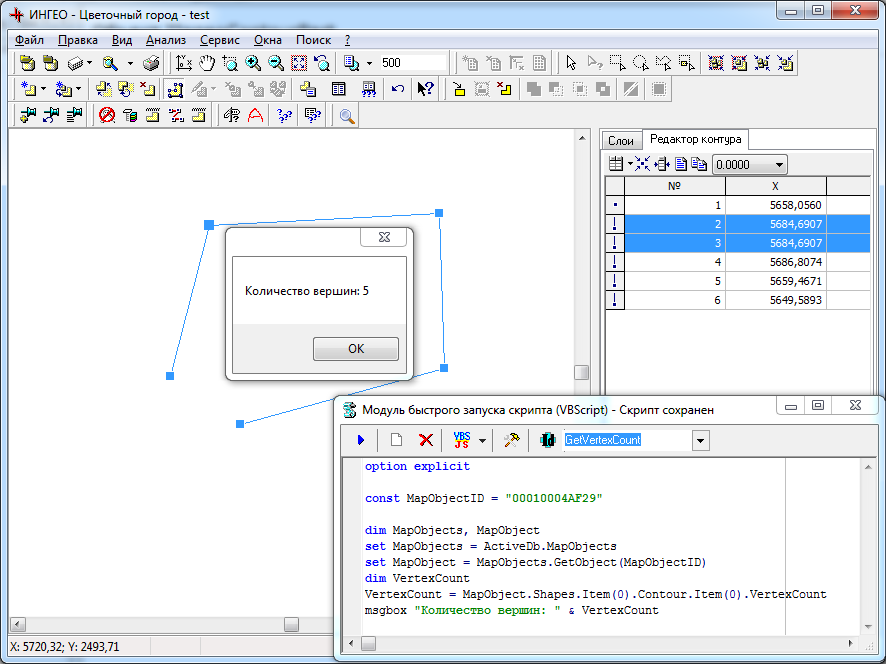Open the script name GetVertexCount dropdown
This screenshot has width=886, height=664.
click(x=700, y=440)
